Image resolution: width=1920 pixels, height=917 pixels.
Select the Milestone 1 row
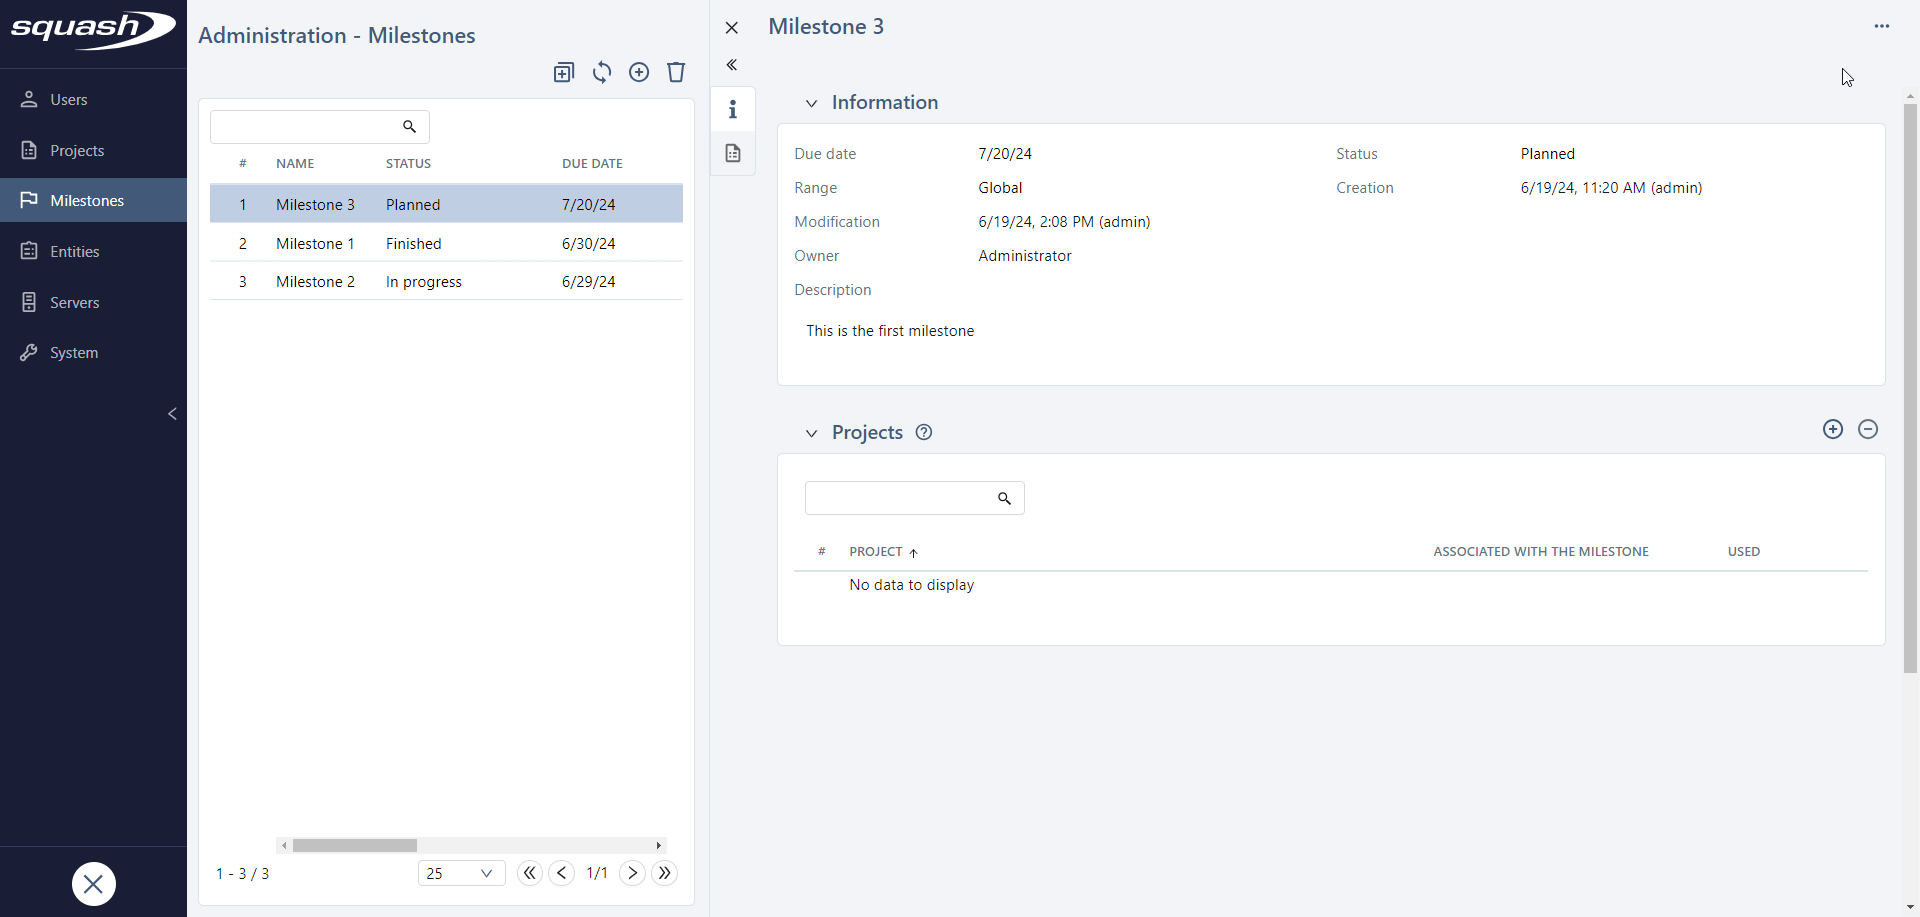click(316, 243)
